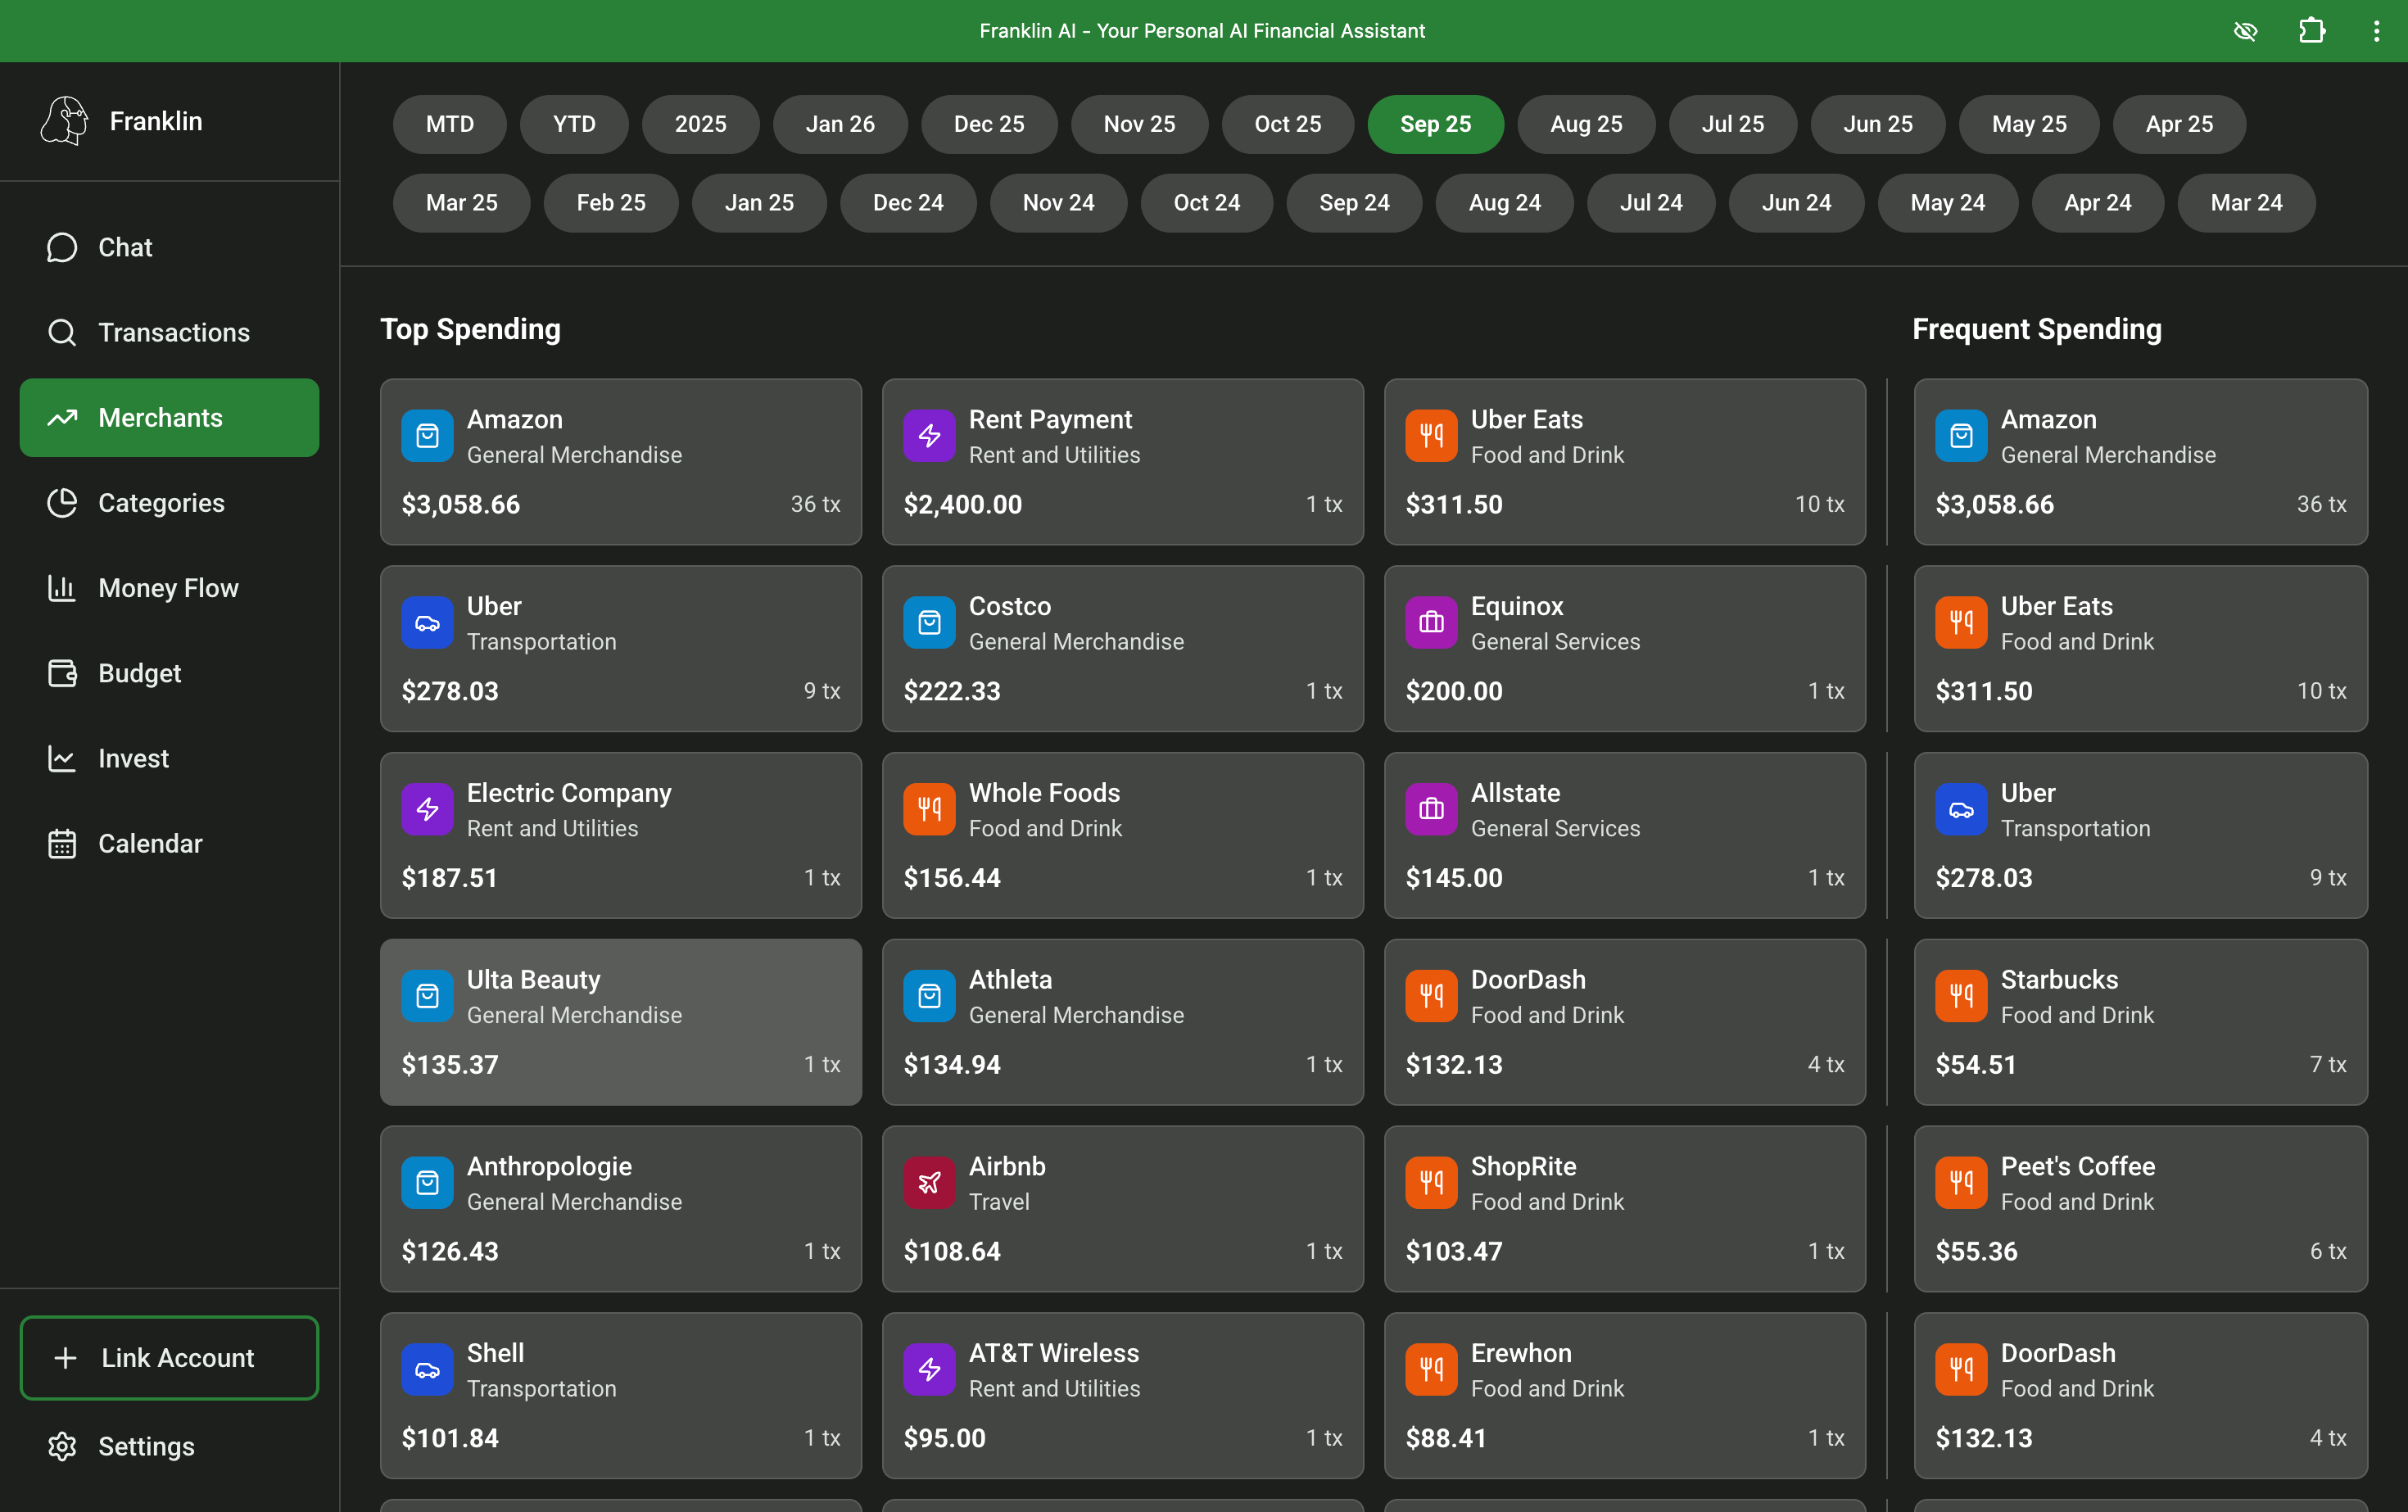Click the Invest line chart icon
2408x1512 pixels.
[x=62, y=758]
